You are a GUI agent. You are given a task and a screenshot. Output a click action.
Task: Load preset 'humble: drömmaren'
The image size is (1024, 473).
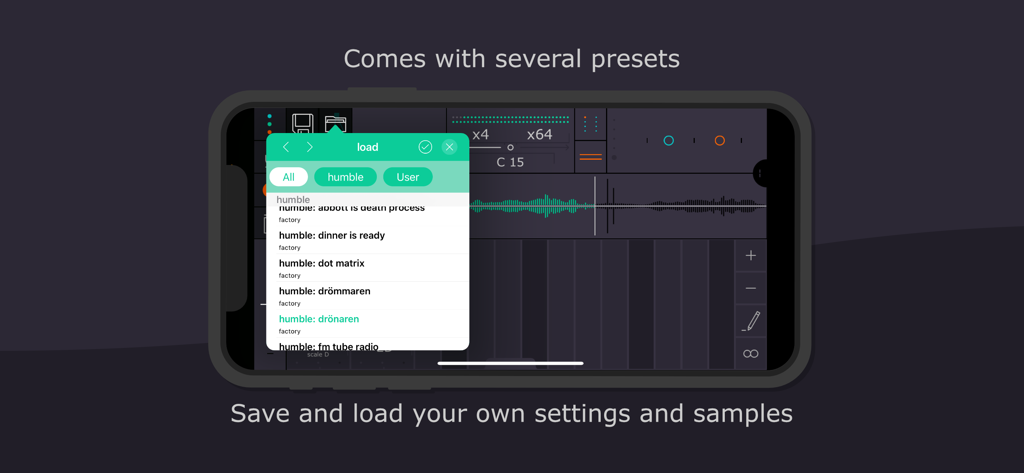click(x=368, y=297)
